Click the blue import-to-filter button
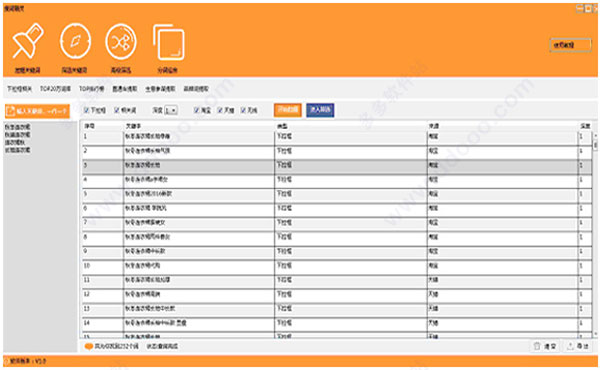Image resolution: width=600 pixels, height=370 pixels. tap(320, 110)
